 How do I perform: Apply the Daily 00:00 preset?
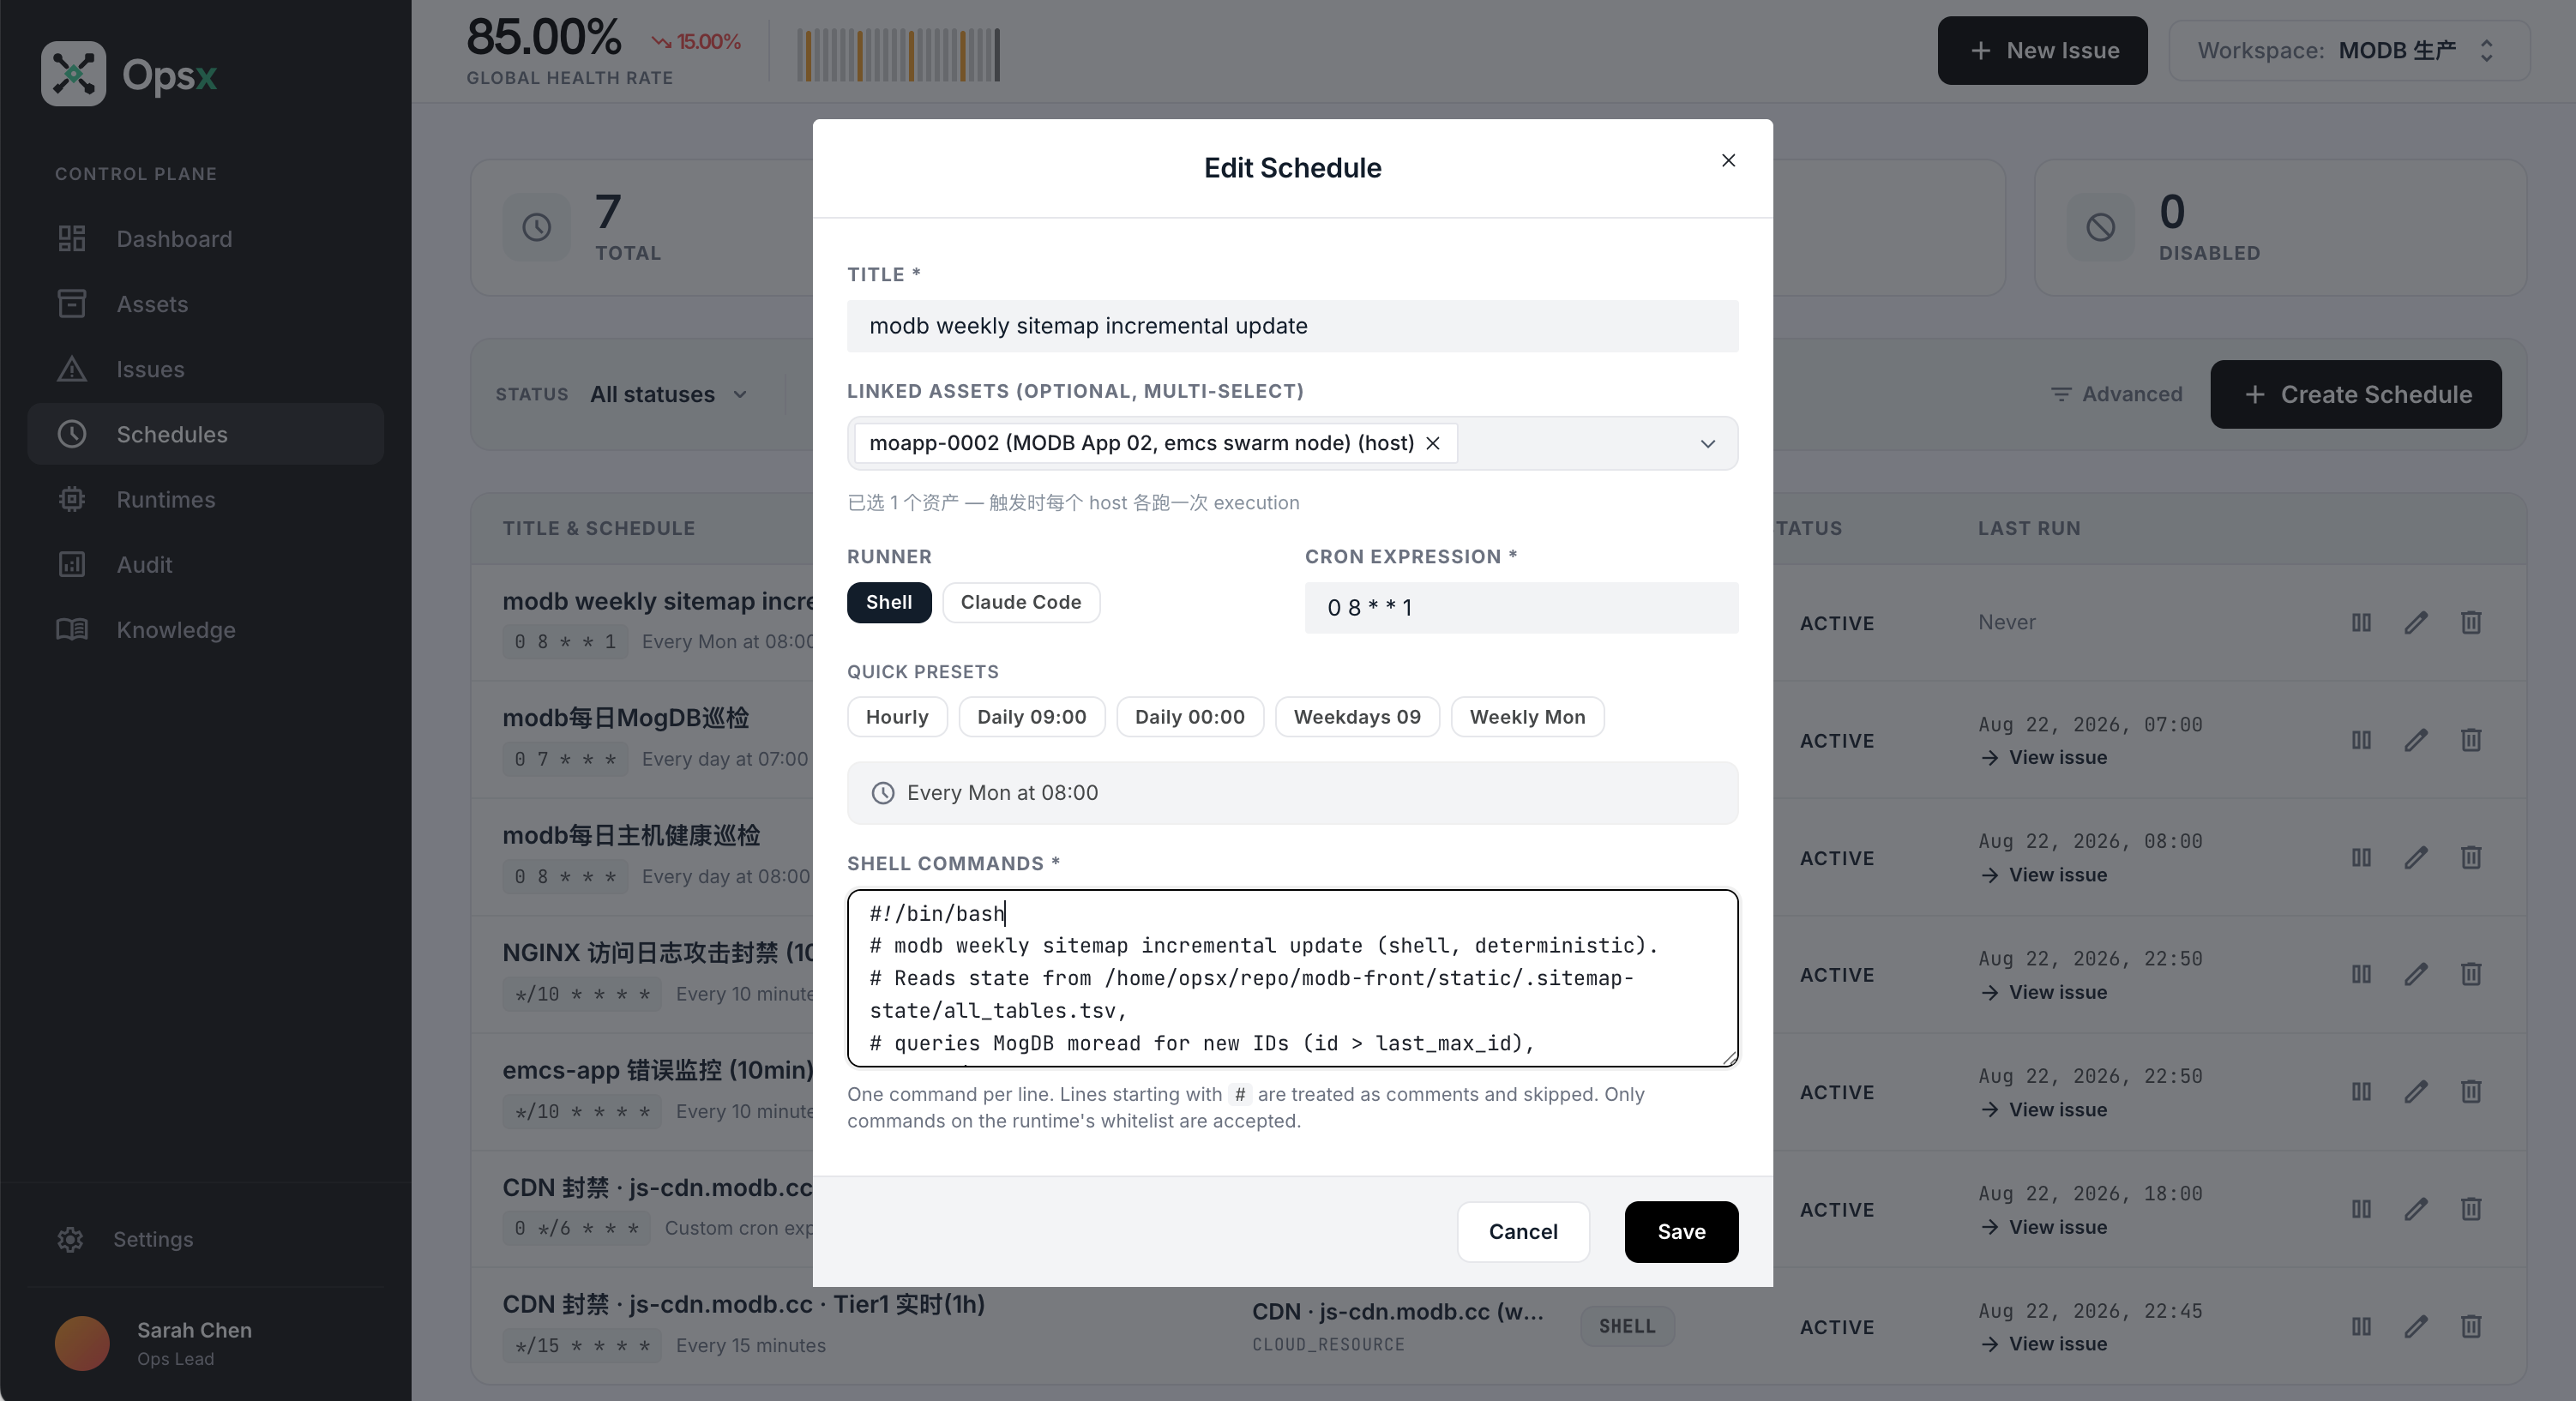(x=1190, y=717)
